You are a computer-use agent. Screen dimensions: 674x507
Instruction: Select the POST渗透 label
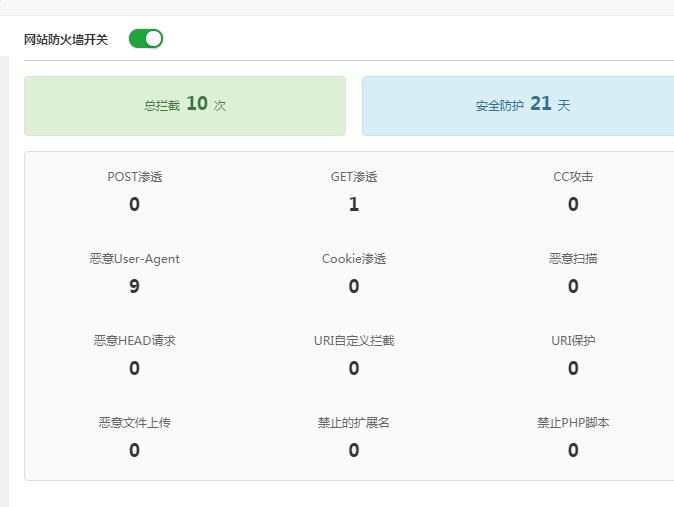(135, 177)
